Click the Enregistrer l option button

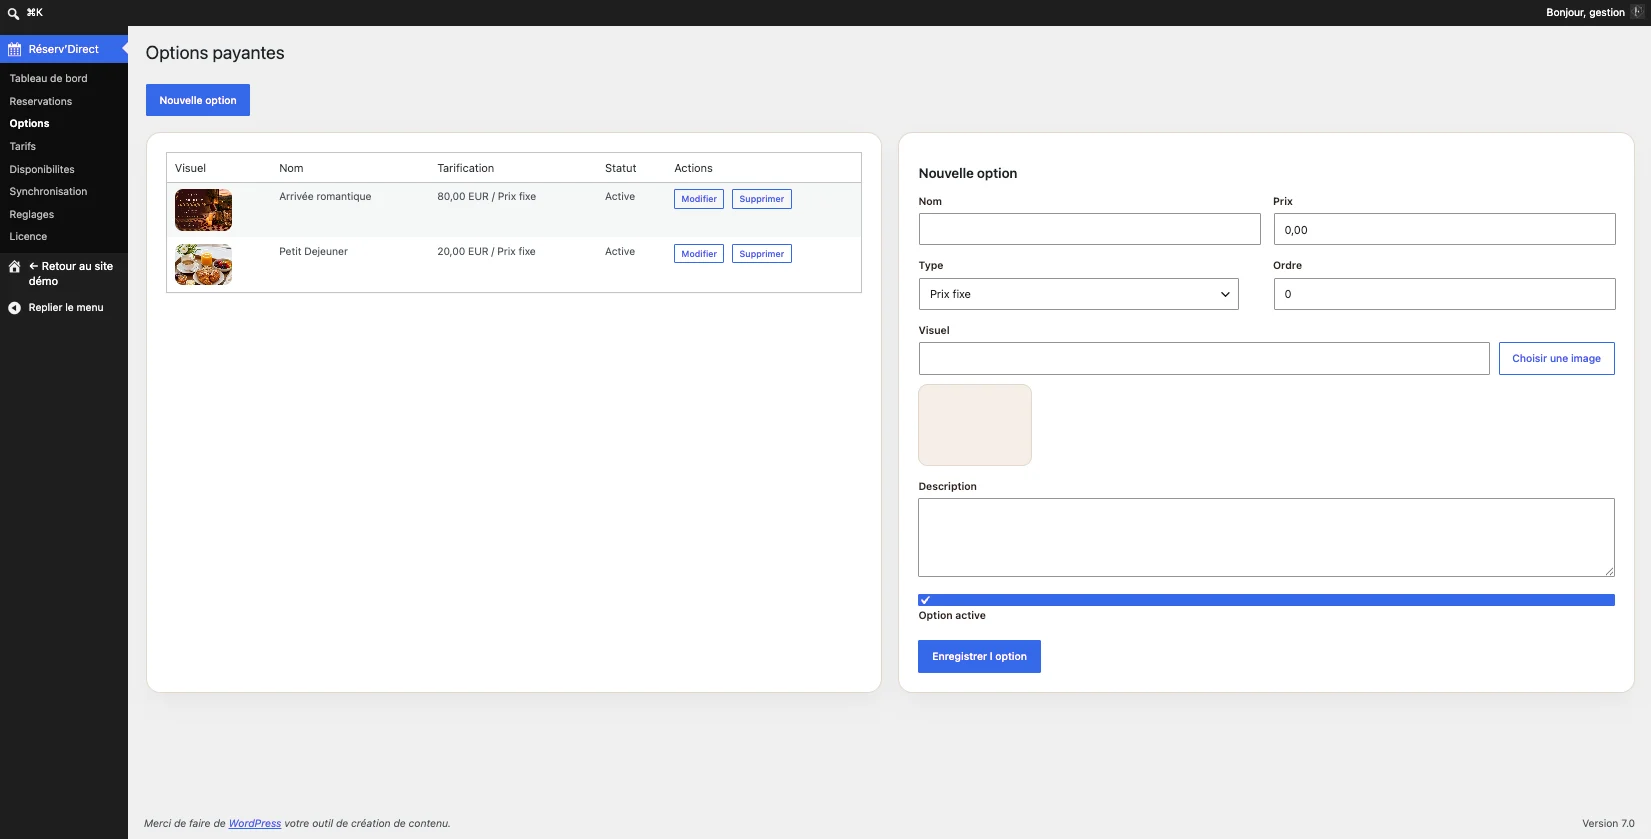[979, 657]
